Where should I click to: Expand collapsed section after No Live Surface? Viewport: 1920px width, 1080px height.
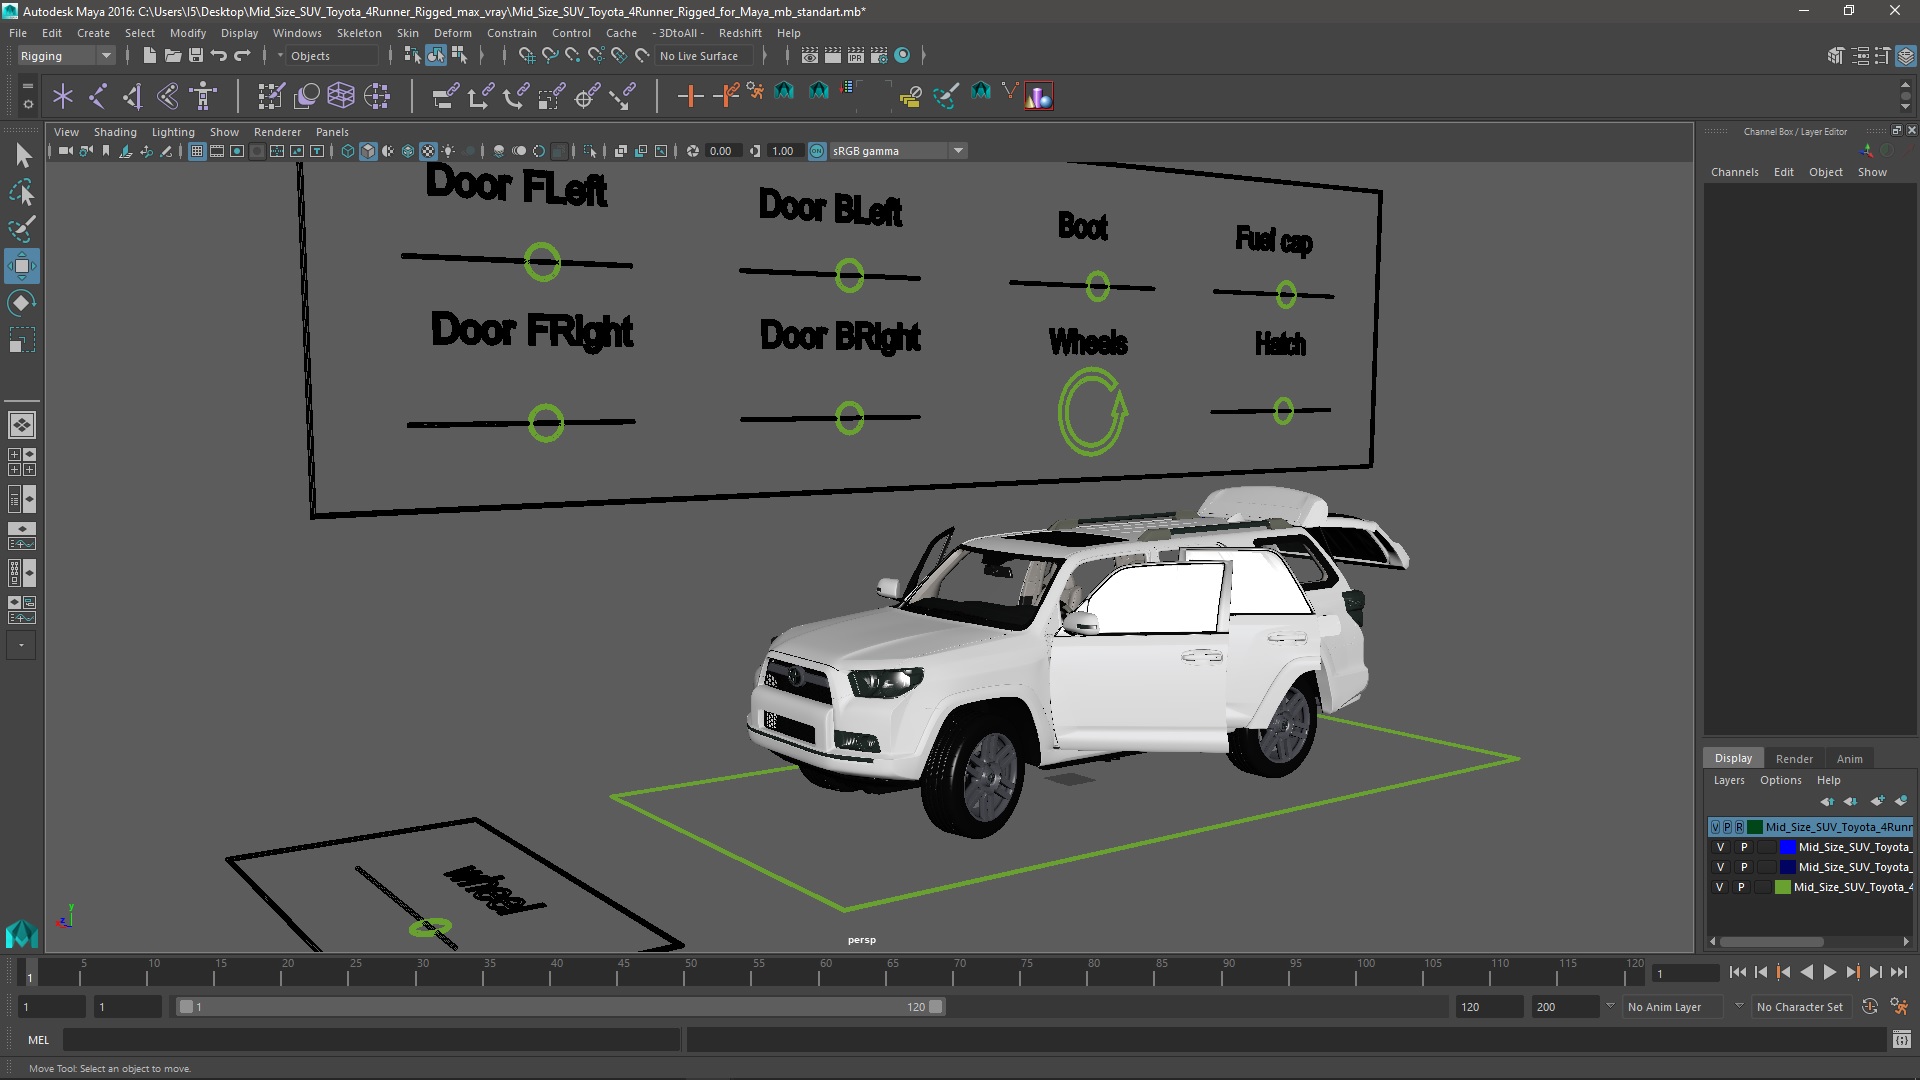[x=765, y=56]
